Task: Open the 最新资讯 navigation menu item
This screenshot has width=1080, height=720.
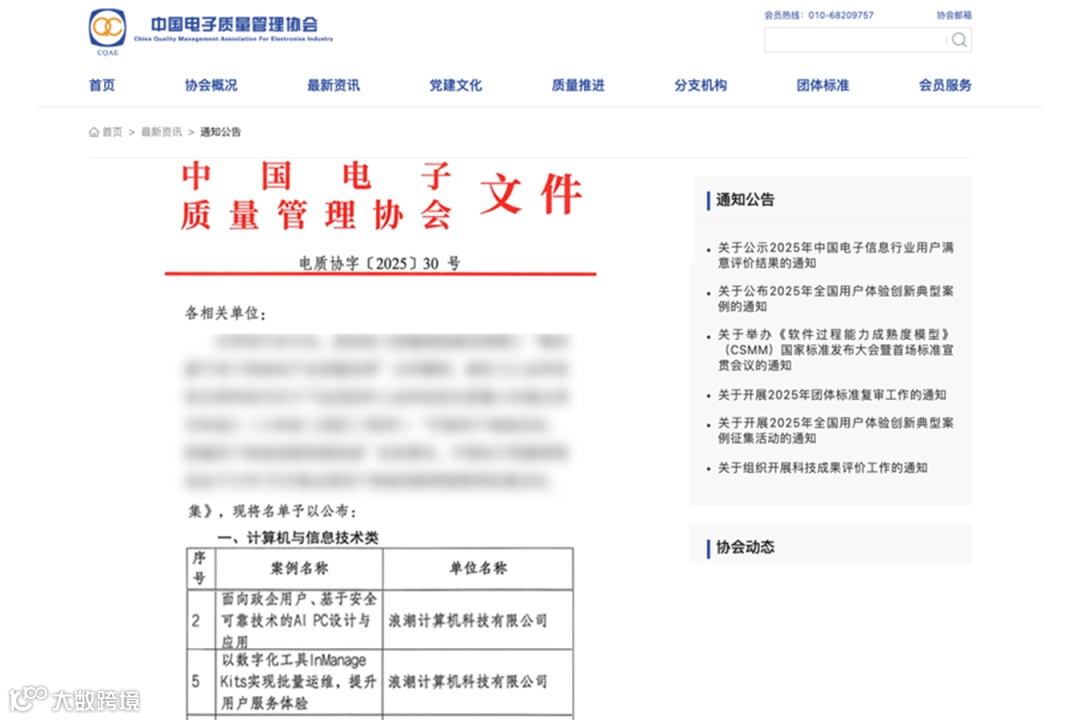Action: (x=333, y=85)
